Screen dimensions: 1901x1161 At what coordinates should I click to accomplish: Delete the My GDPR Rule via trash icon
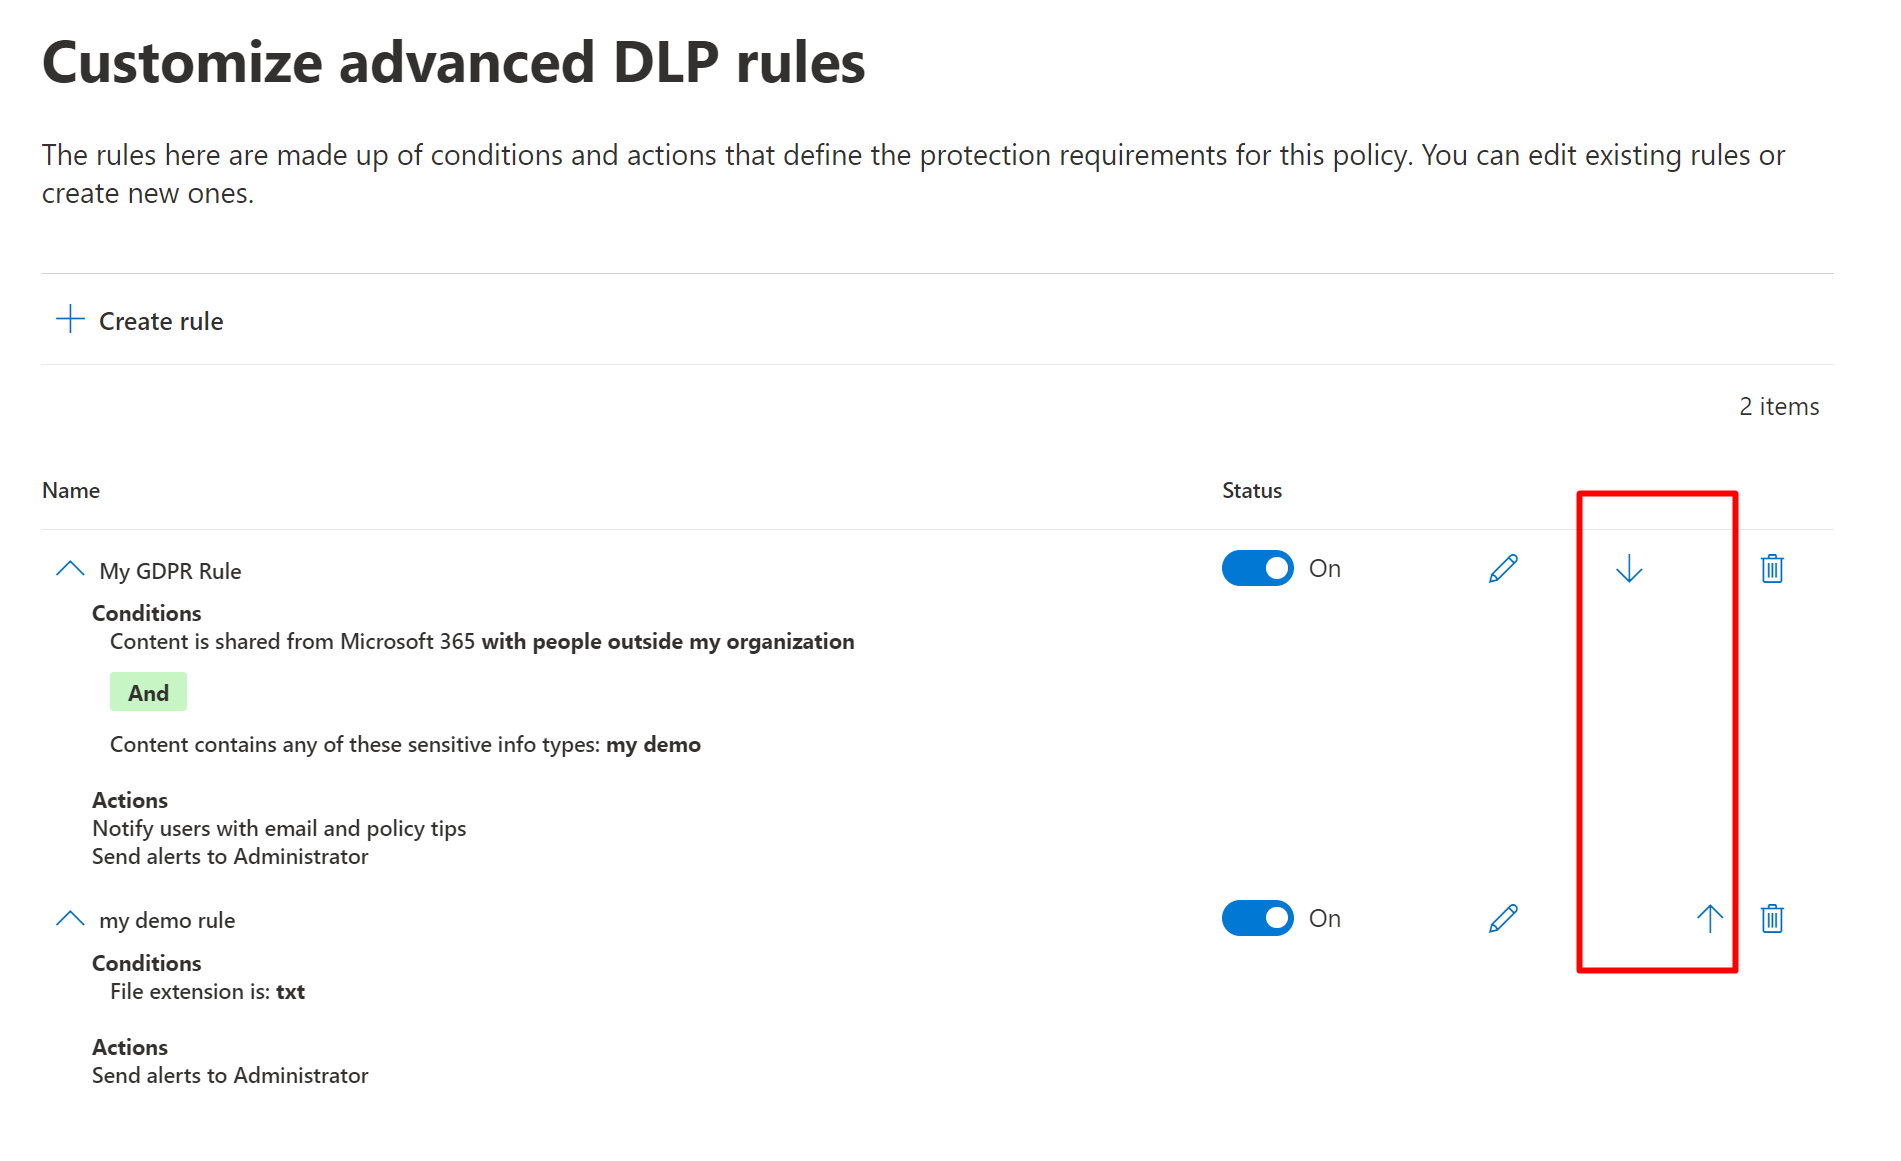coord(1772,568)
